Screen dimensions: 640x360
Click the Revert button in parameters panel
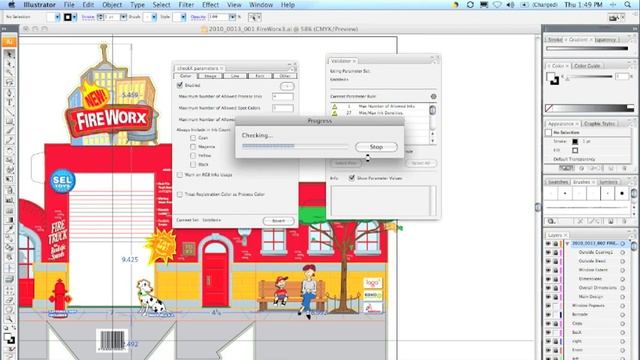(x=278, y=220)
